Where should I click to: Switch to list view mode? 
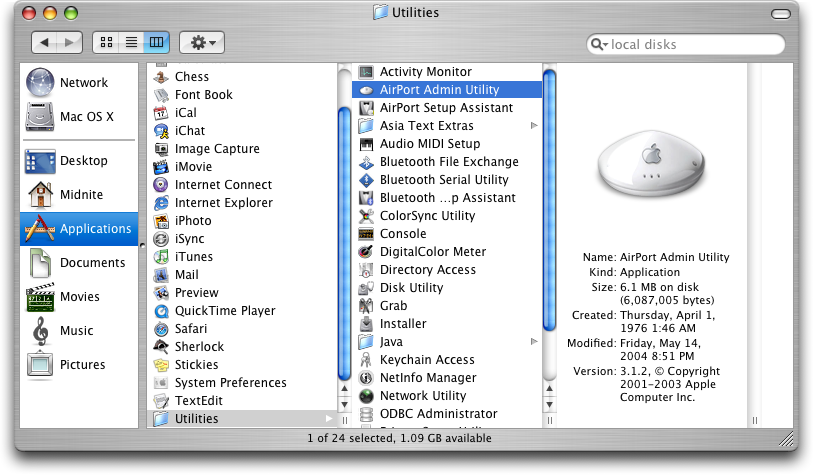pyautogui.click(x=130, y=43)
